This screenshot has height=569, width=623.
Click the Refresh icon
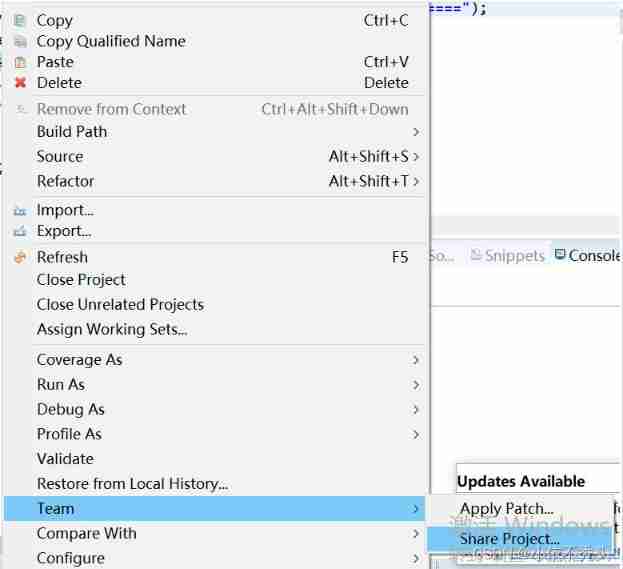(20, 257)
